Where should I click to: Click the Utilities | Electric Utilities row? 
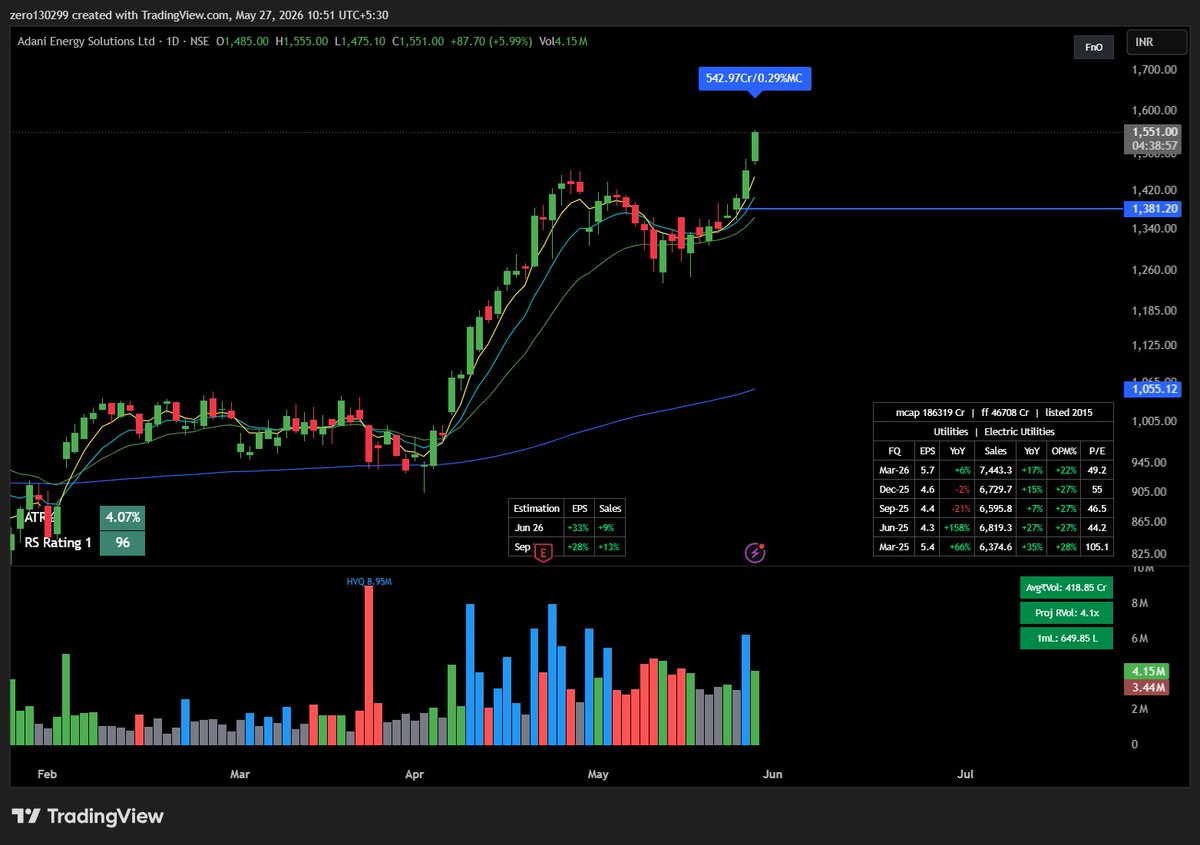[x=993, y=431]
